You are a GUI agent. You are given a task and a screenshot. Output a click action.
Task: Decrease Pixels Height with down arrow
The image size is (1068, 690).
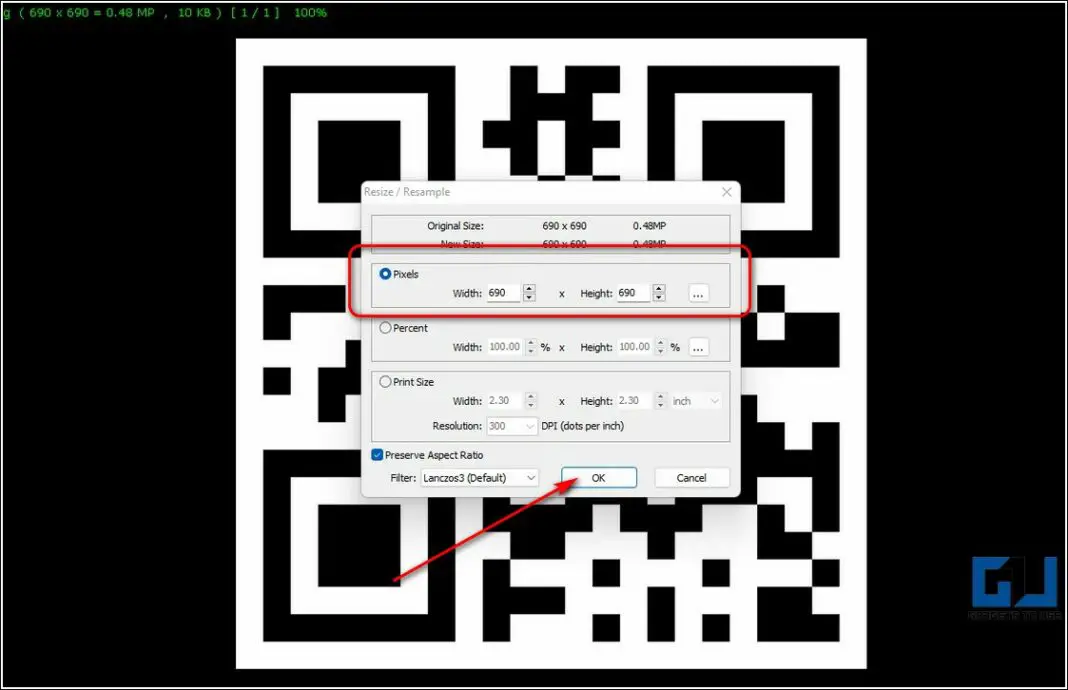pyautogui.click(x=658, y=298)
